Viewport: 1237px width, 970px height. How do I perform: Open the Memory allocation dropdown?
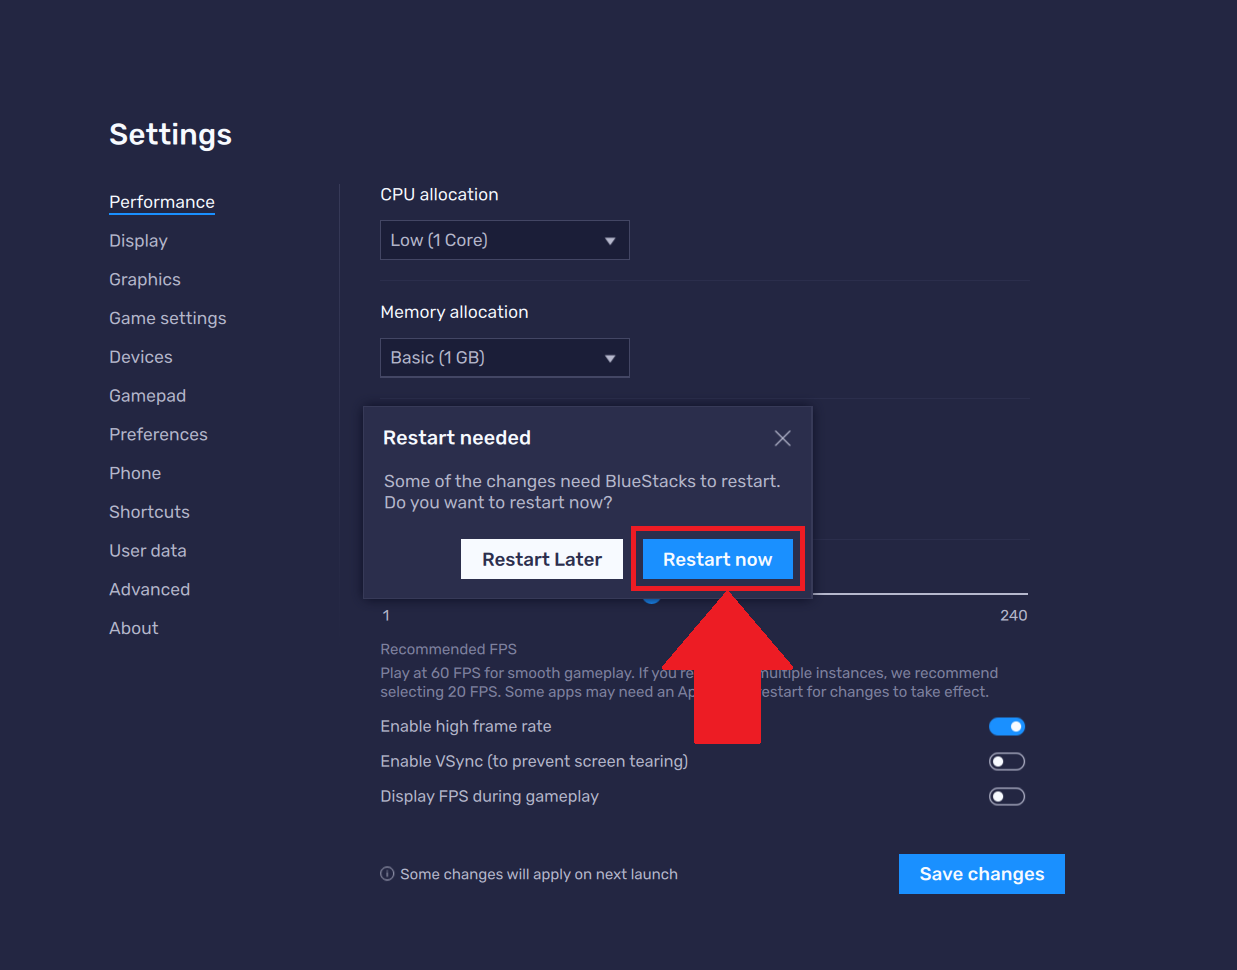[504, 358]
